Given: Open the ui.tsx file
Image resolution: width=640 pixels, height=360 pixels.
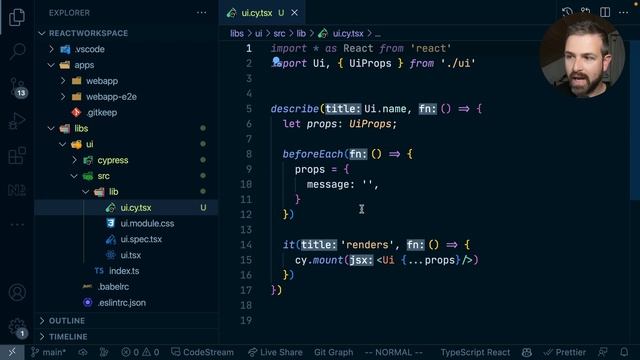Looking at the screenshot, I should (127, 255).
